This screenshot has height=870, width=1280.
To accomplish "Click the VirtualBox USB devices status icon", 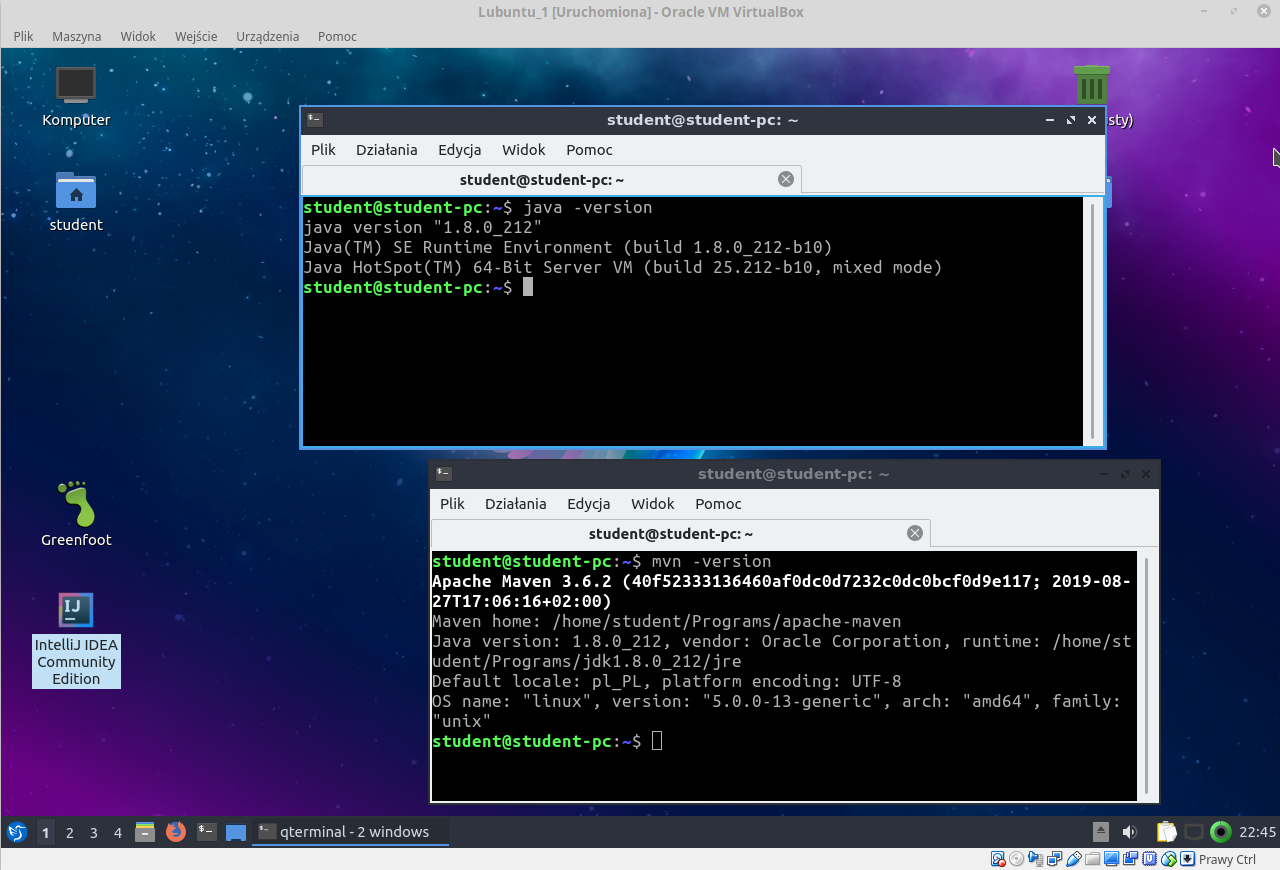I will [x=1074, y=859].
